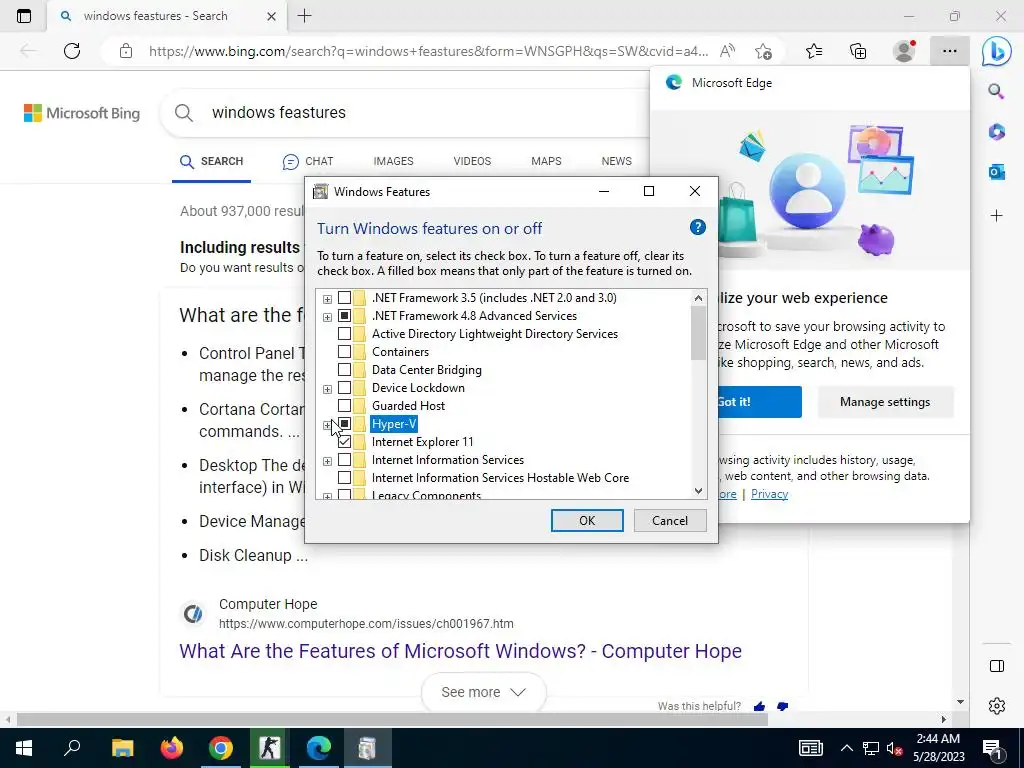This screenshot has width=1024, height=768.
Task: Open the Collections icon in Edge toolbar
Action: click(858, 51)
